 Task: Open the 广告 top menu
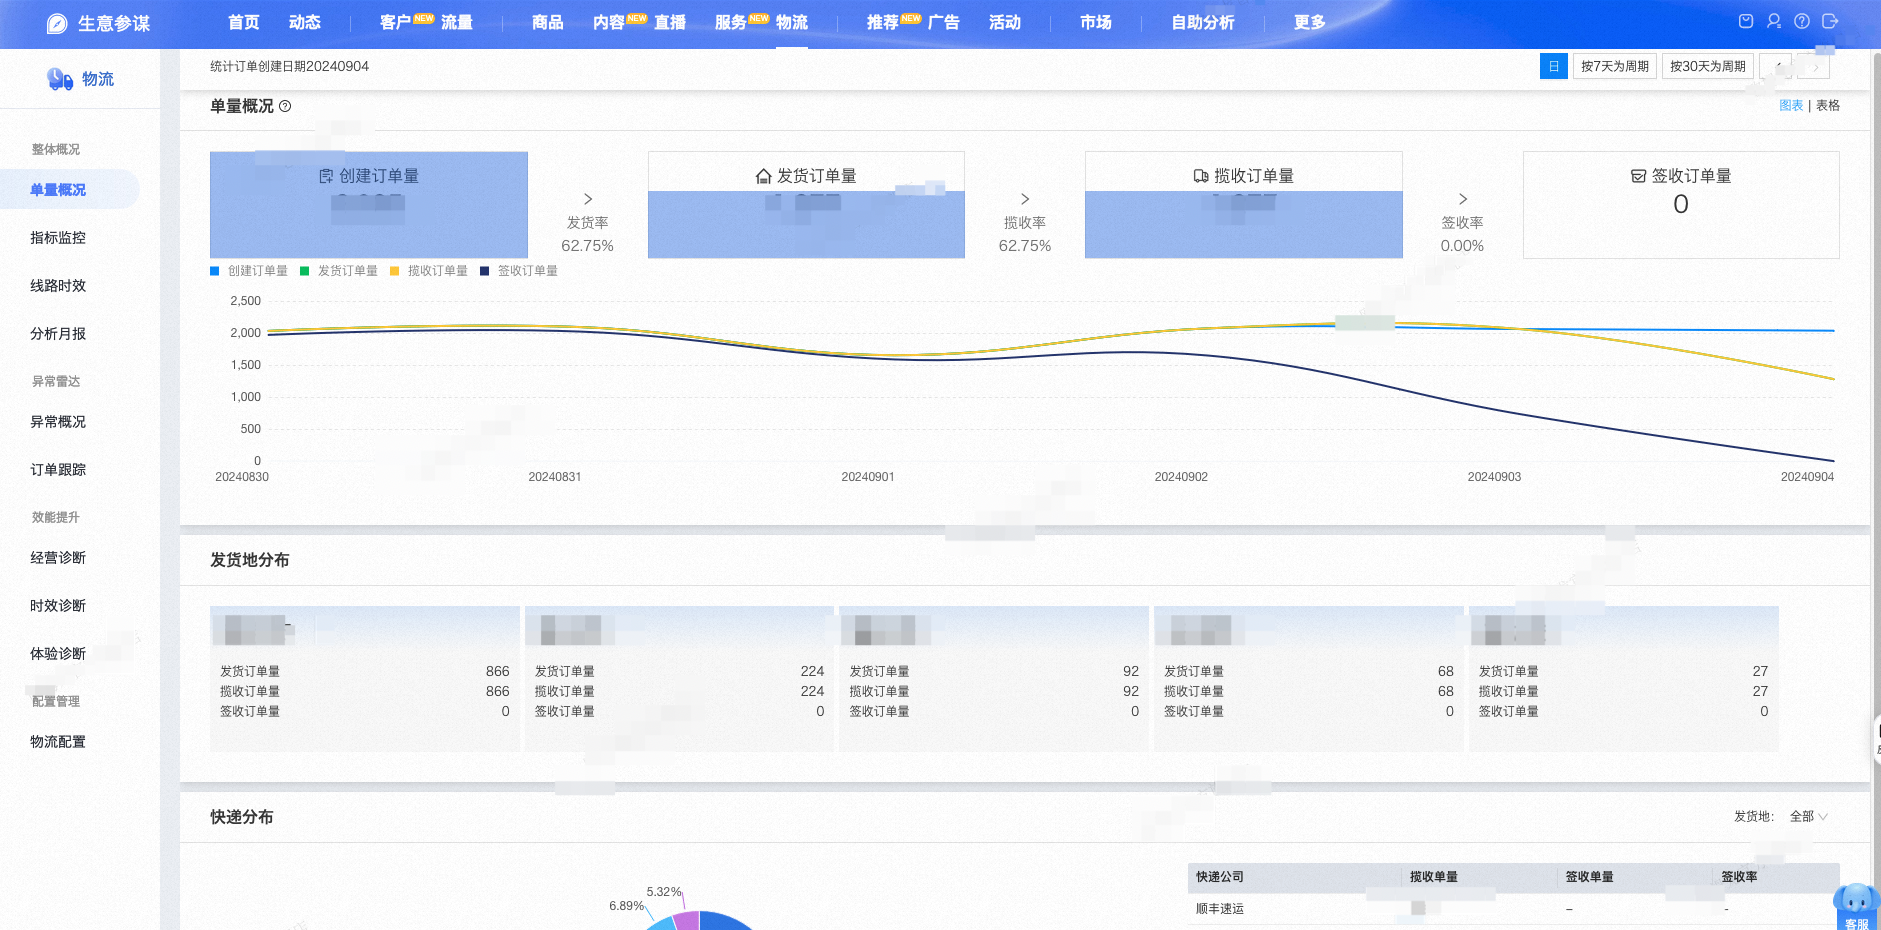(944, 22)
